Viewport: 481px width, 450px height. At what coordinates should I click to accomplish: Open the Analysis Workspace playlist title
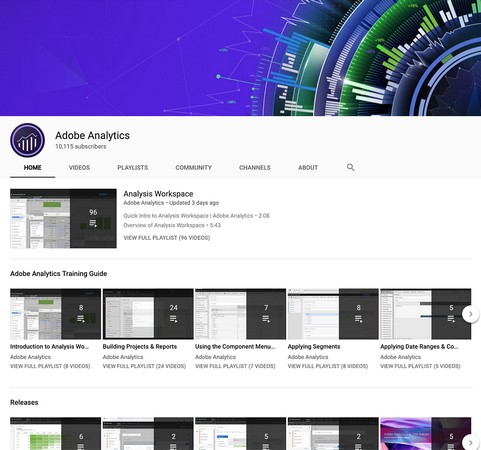[158, 194]
